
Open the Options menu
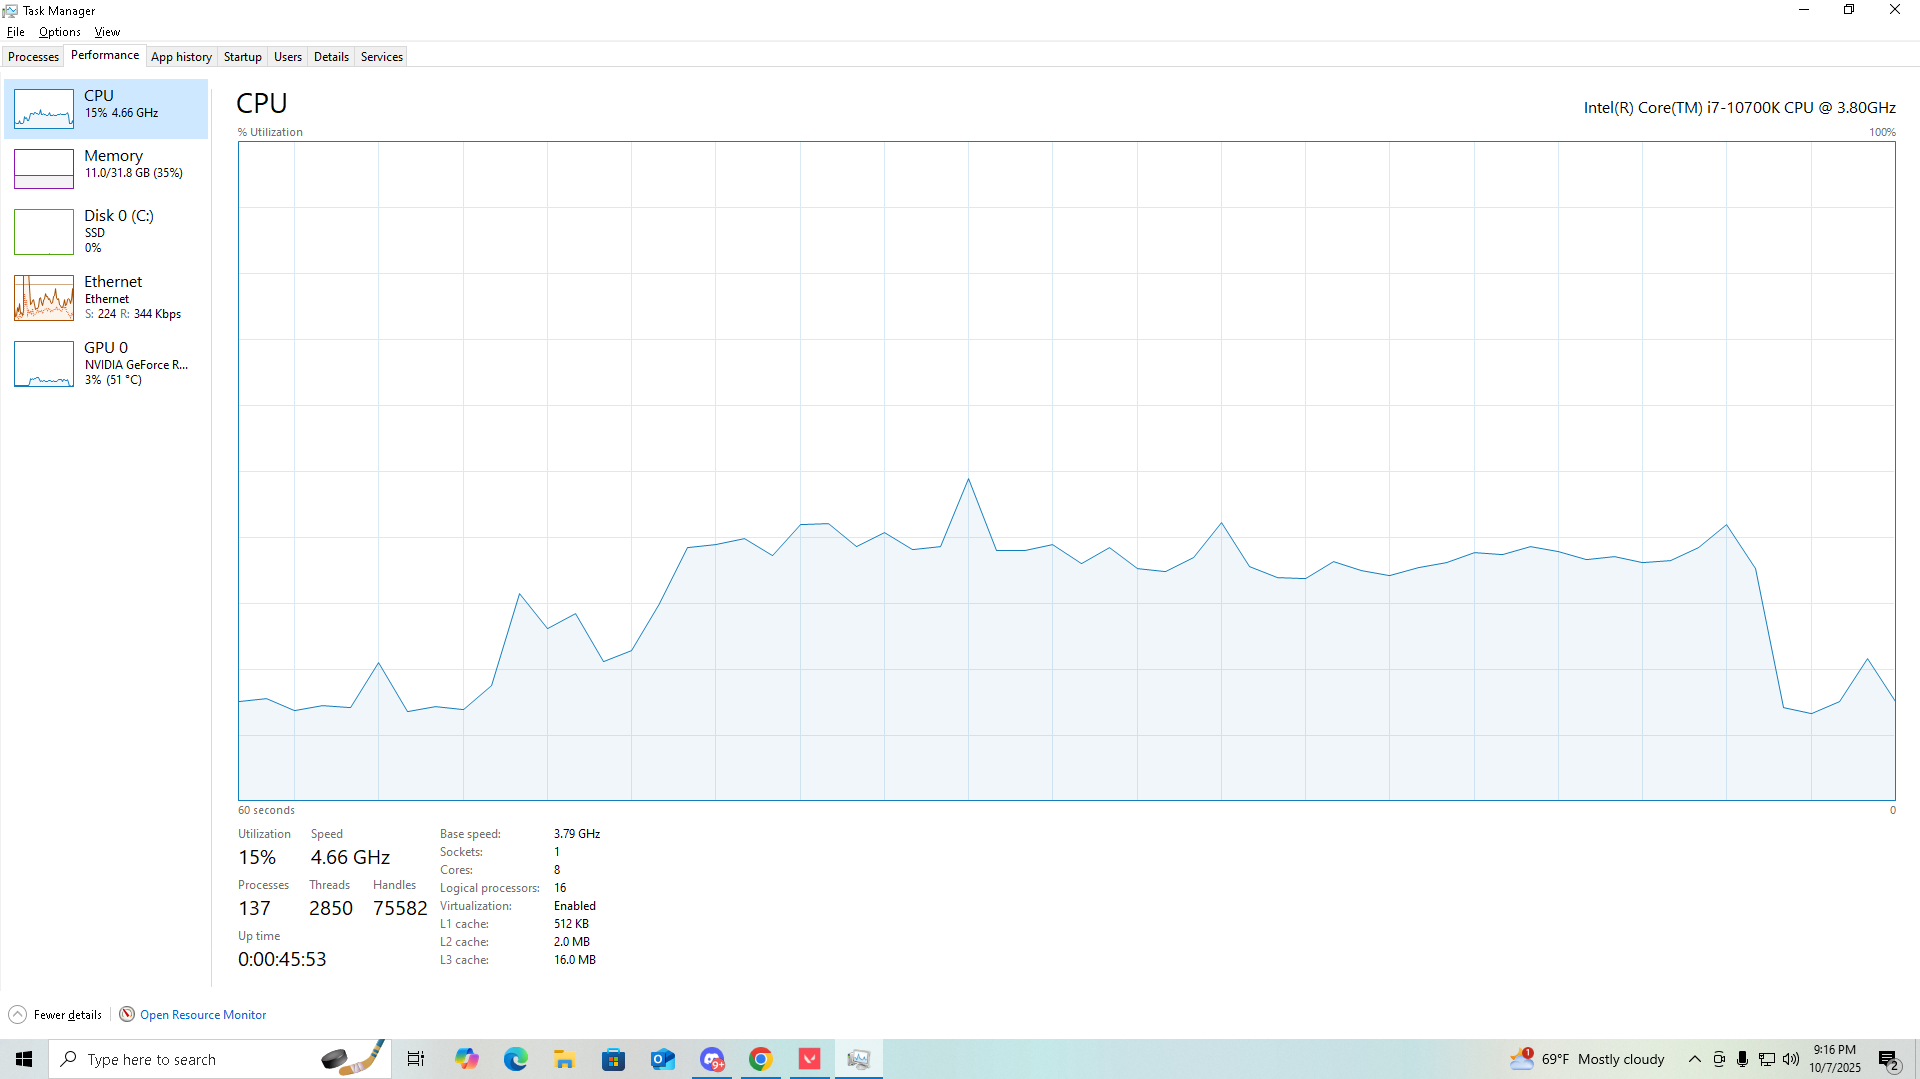click(60, 32)
